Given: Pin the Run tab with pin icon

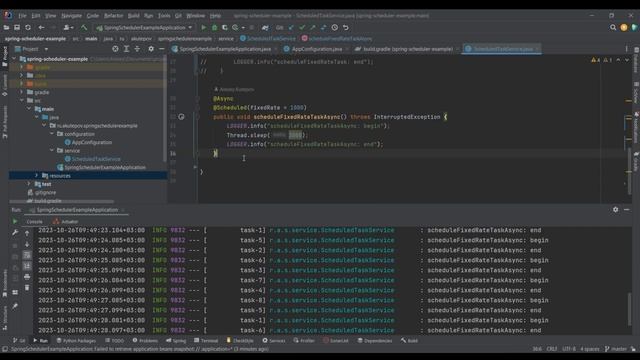Looking at the screenshot, I should (x=15, y=306).
